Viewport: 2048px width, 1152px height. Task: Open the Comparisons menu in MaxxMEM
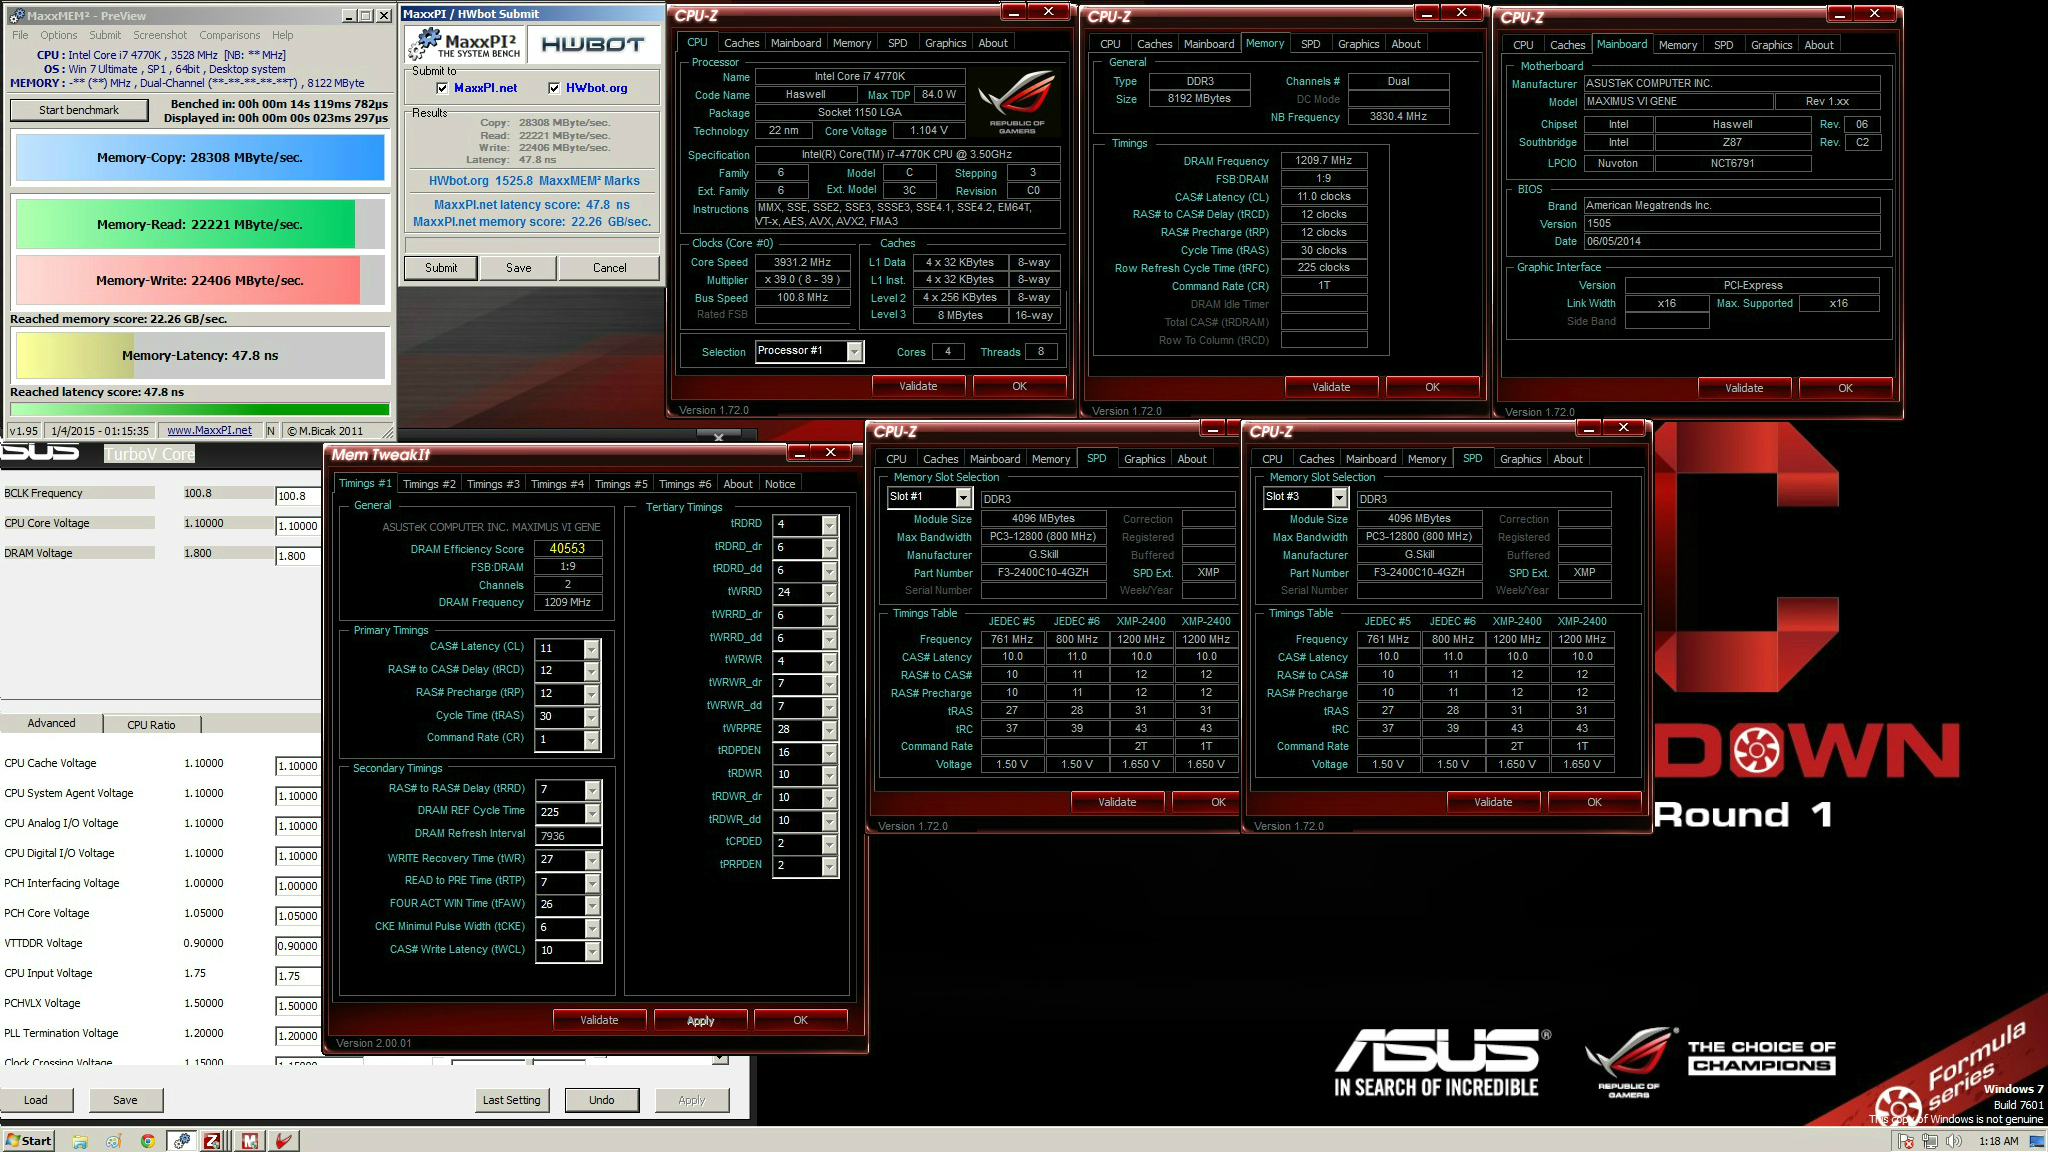(x=229, y=35)
